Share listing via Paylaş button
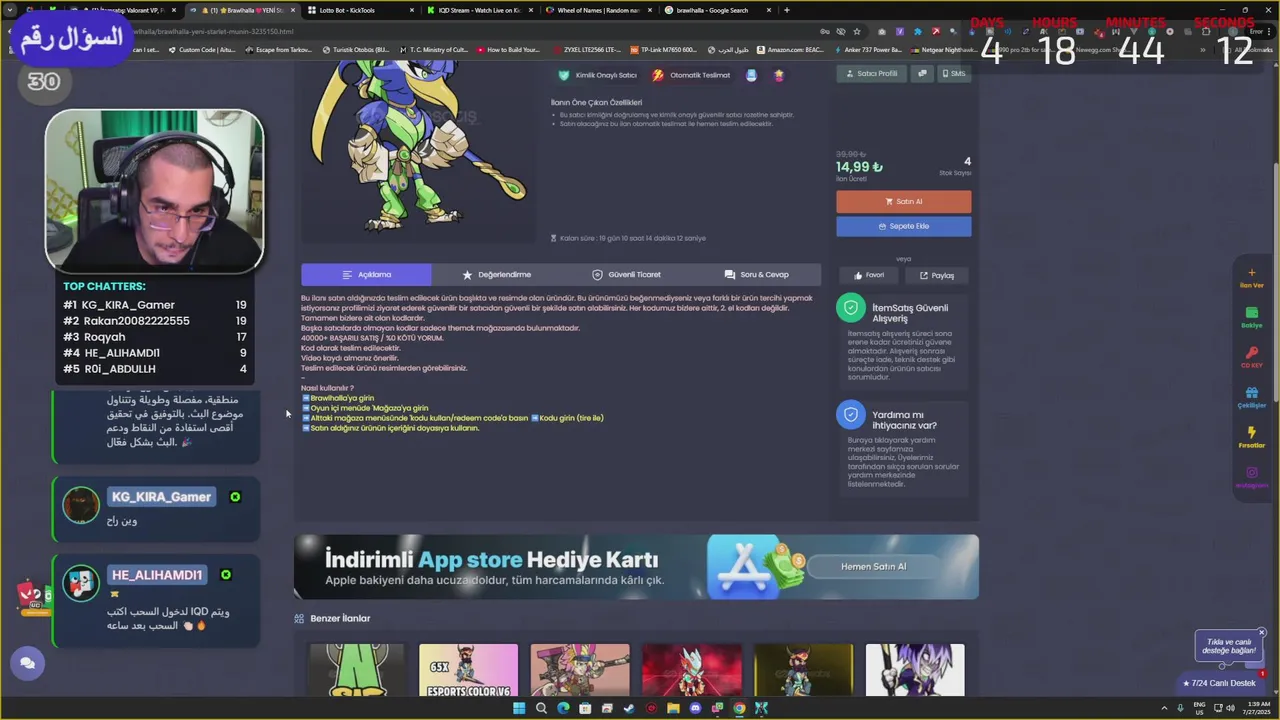 coord(937,275)
